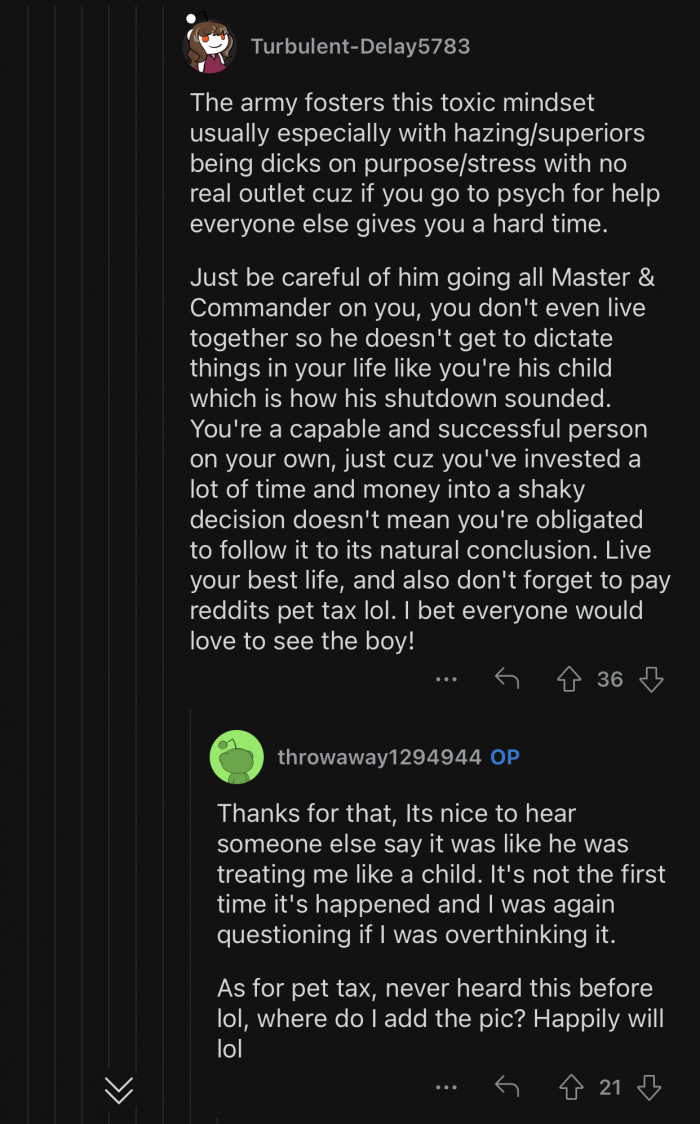Tap the downvote arrow on the top comment
The image size is (700, 1124).
tap(651, 679)
